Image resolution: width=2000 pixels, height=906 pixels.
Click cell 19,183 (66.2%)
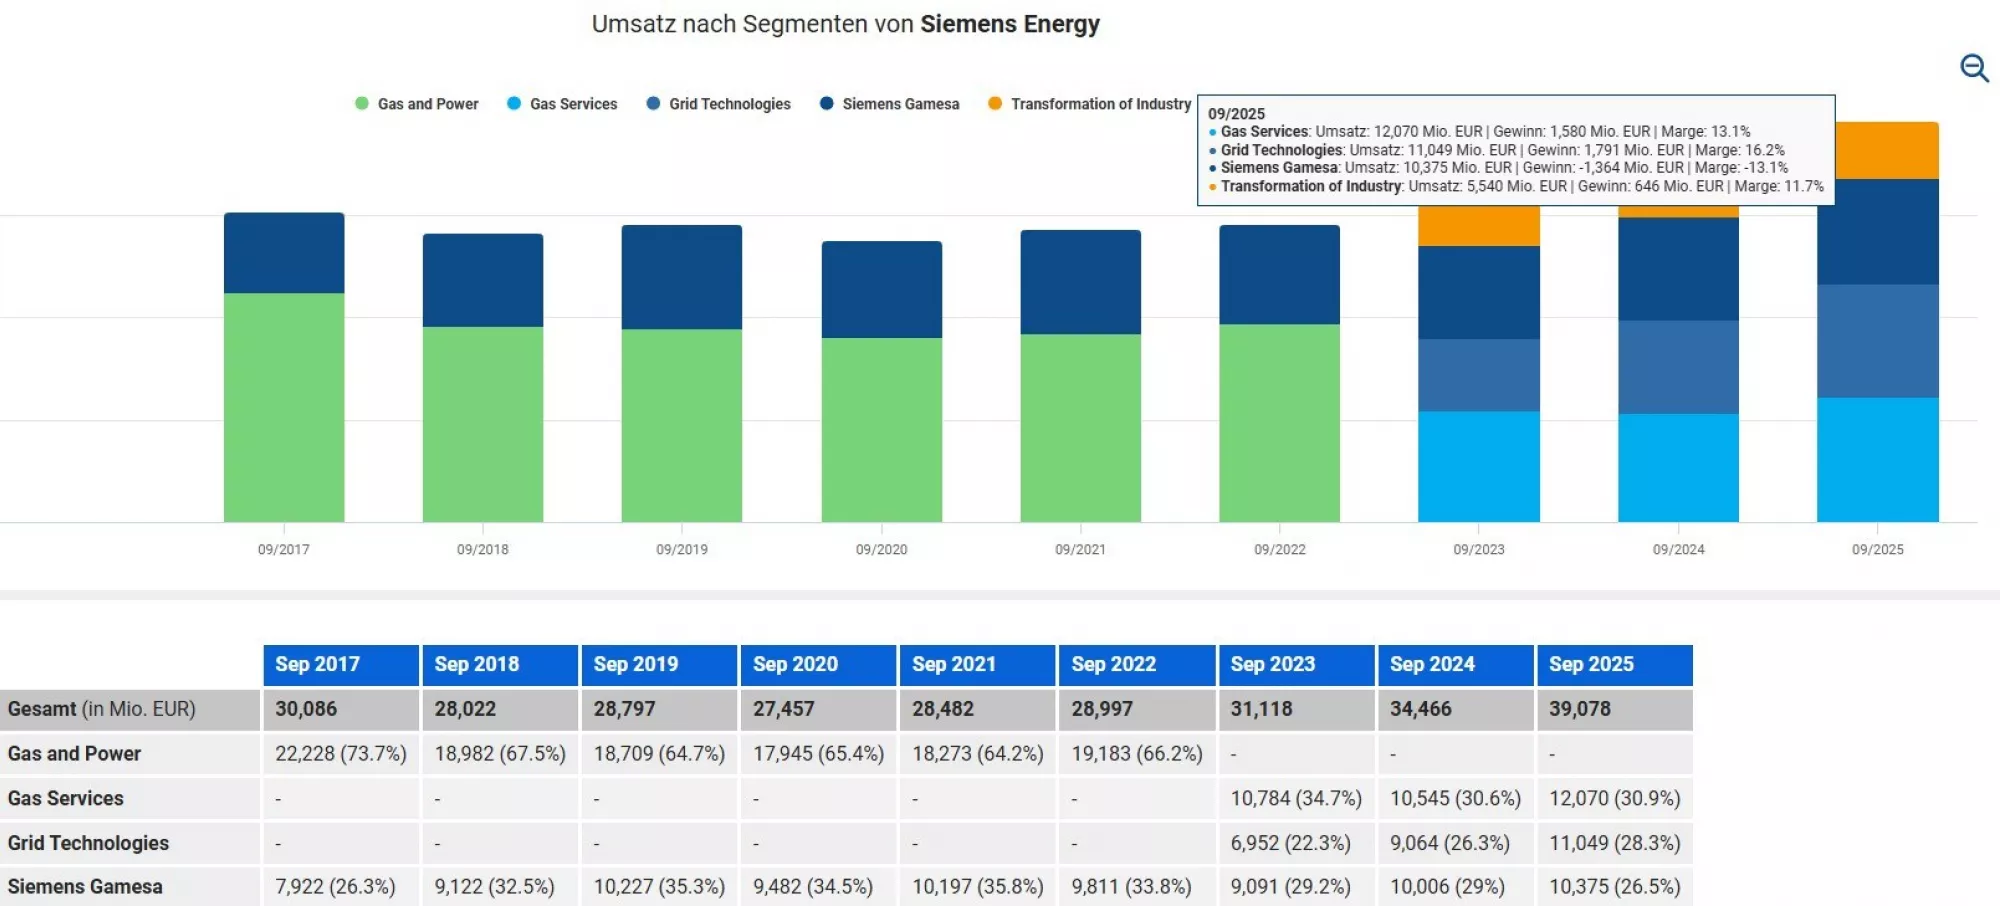(1137, 754)
